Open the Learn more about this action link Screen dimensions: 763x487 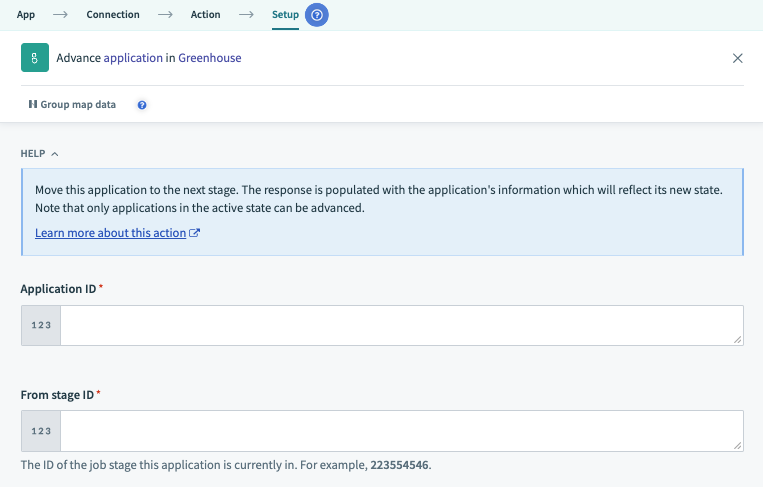[x=111, y=233]
